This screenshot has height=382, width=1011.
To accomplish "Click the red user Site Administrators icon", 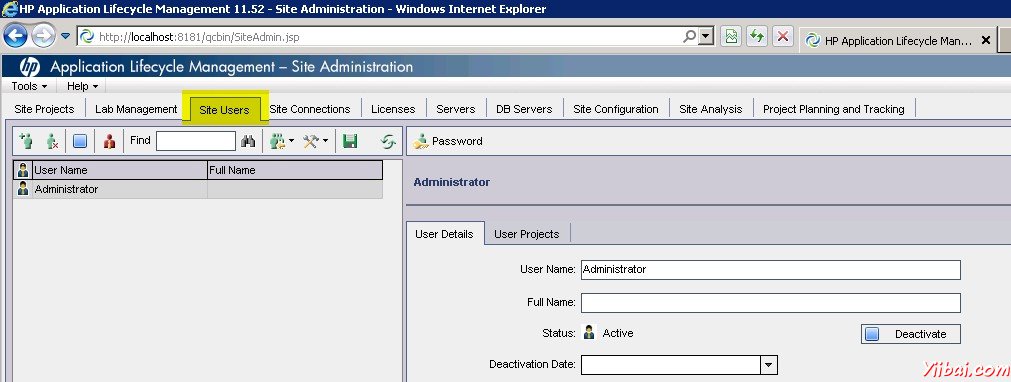I will coord(109,141).
